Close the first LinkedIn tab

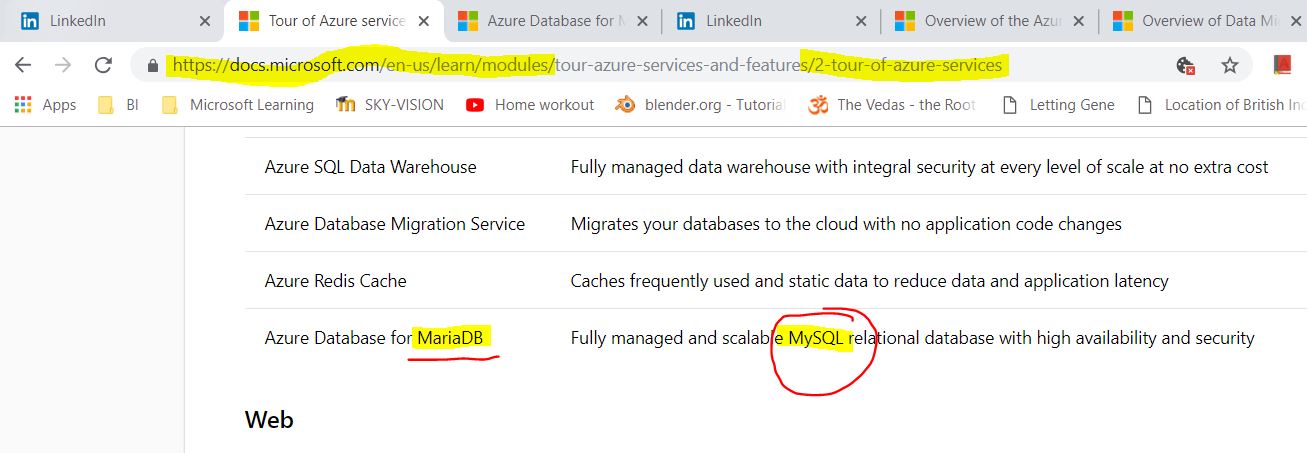point(205,21)
